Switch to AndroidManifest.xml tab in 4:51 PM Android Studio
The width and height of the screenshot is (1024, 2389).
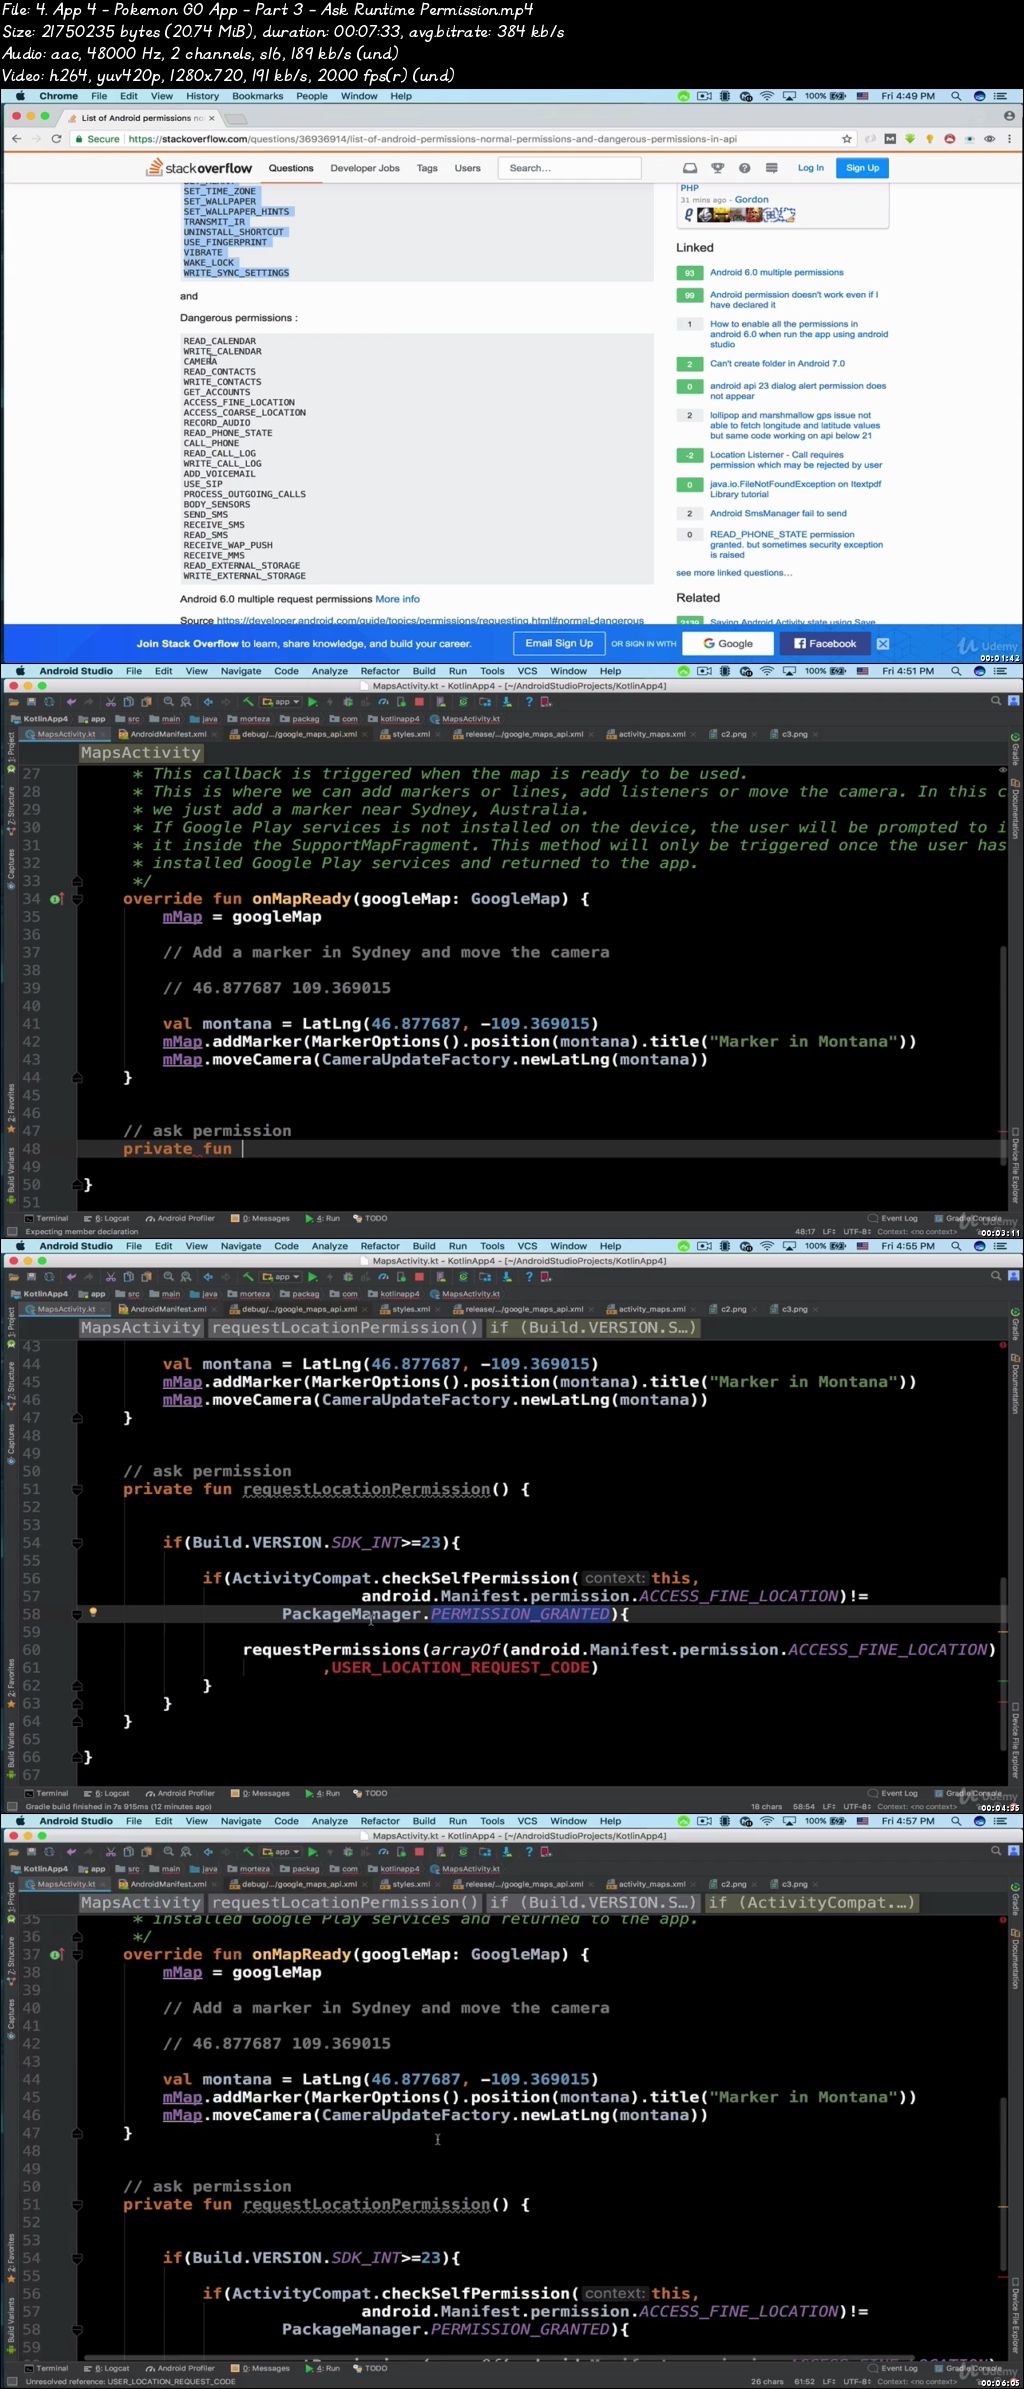click(x=168, y=734)
